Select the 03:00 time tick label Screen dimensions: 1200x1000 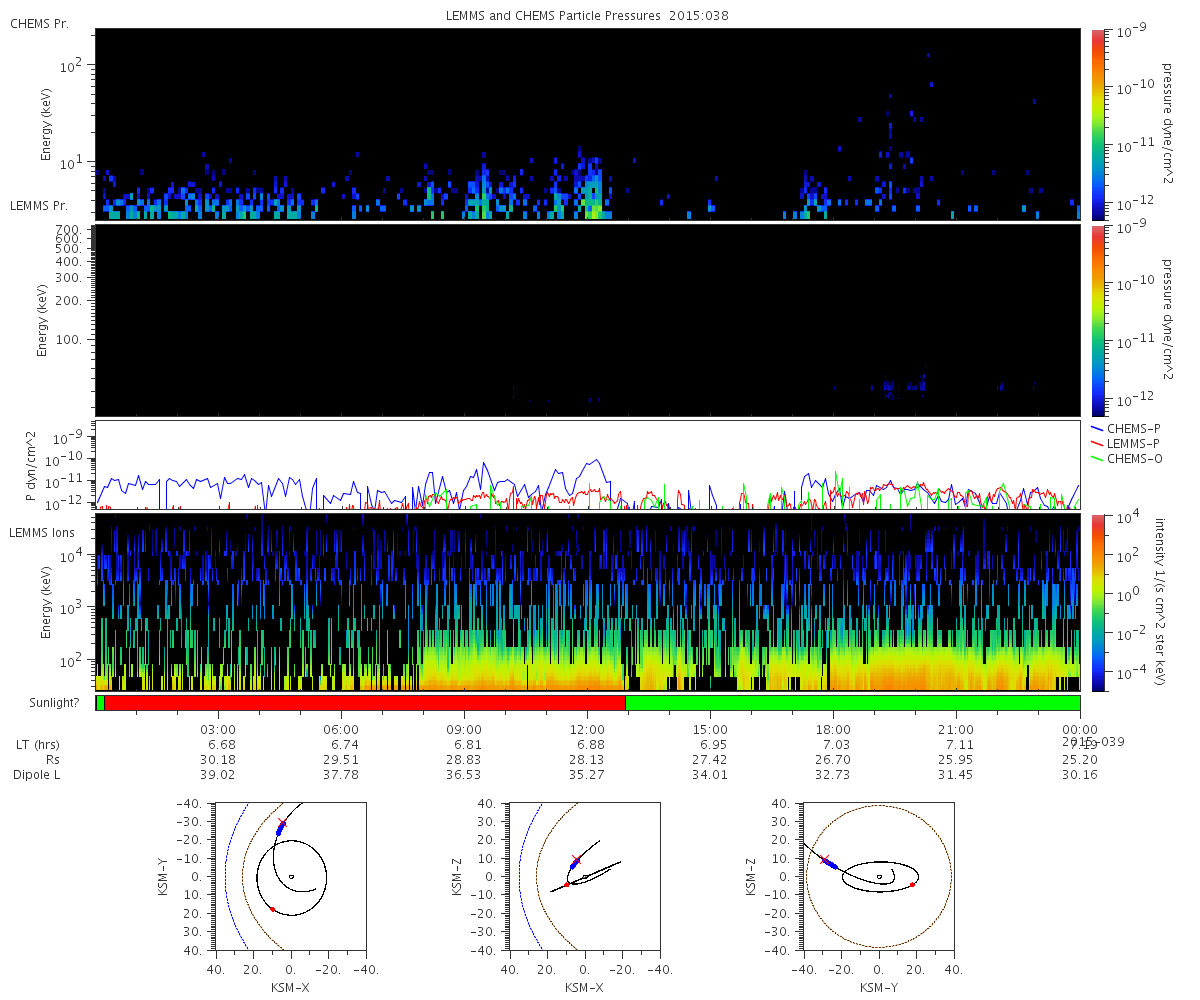tap(218, 729)
